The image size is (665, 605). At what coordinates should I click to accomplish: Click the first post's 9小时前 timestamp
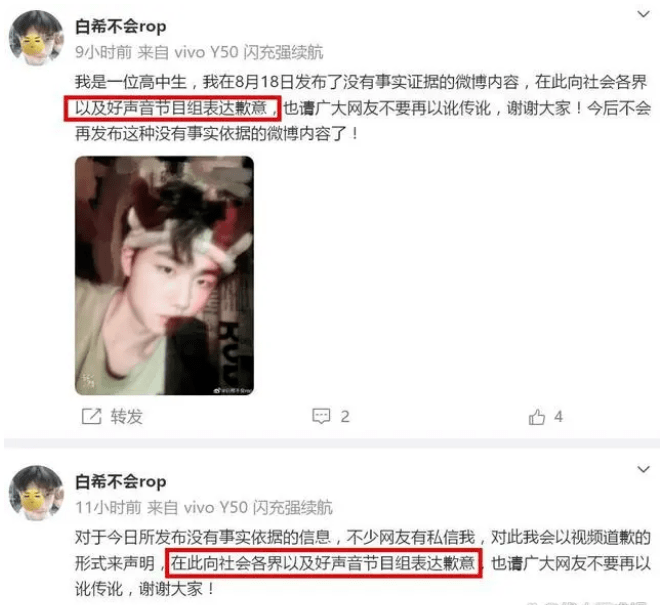point(103,53)
